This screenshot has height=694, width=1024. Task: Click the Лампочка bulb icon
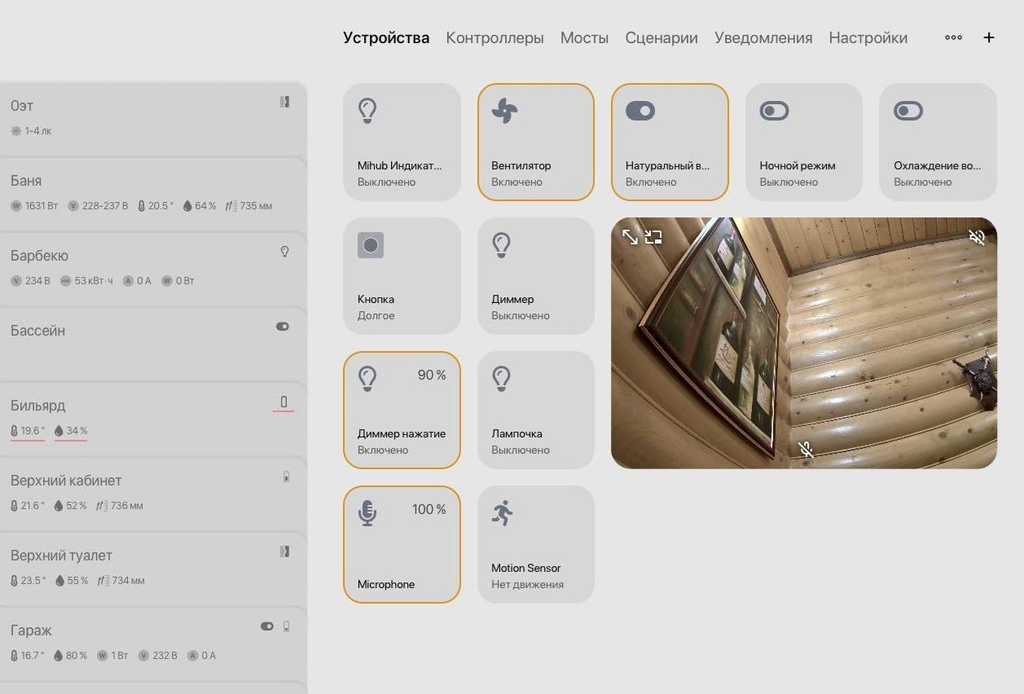point(501,379)
